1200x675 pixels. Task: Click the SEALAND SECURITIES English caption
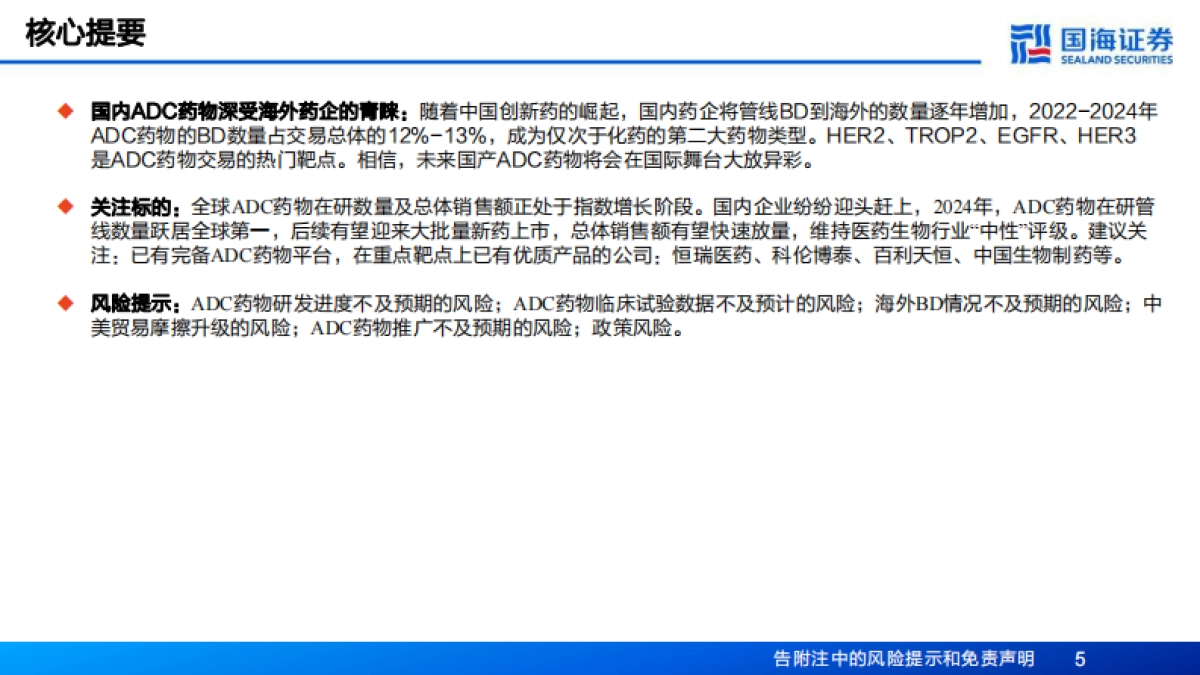coord(1113,60)
